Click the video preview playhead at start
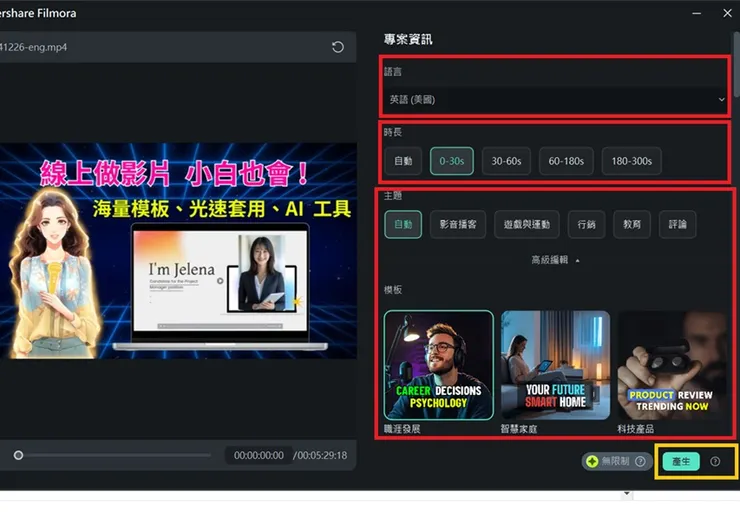 click(x=18, y=455)
